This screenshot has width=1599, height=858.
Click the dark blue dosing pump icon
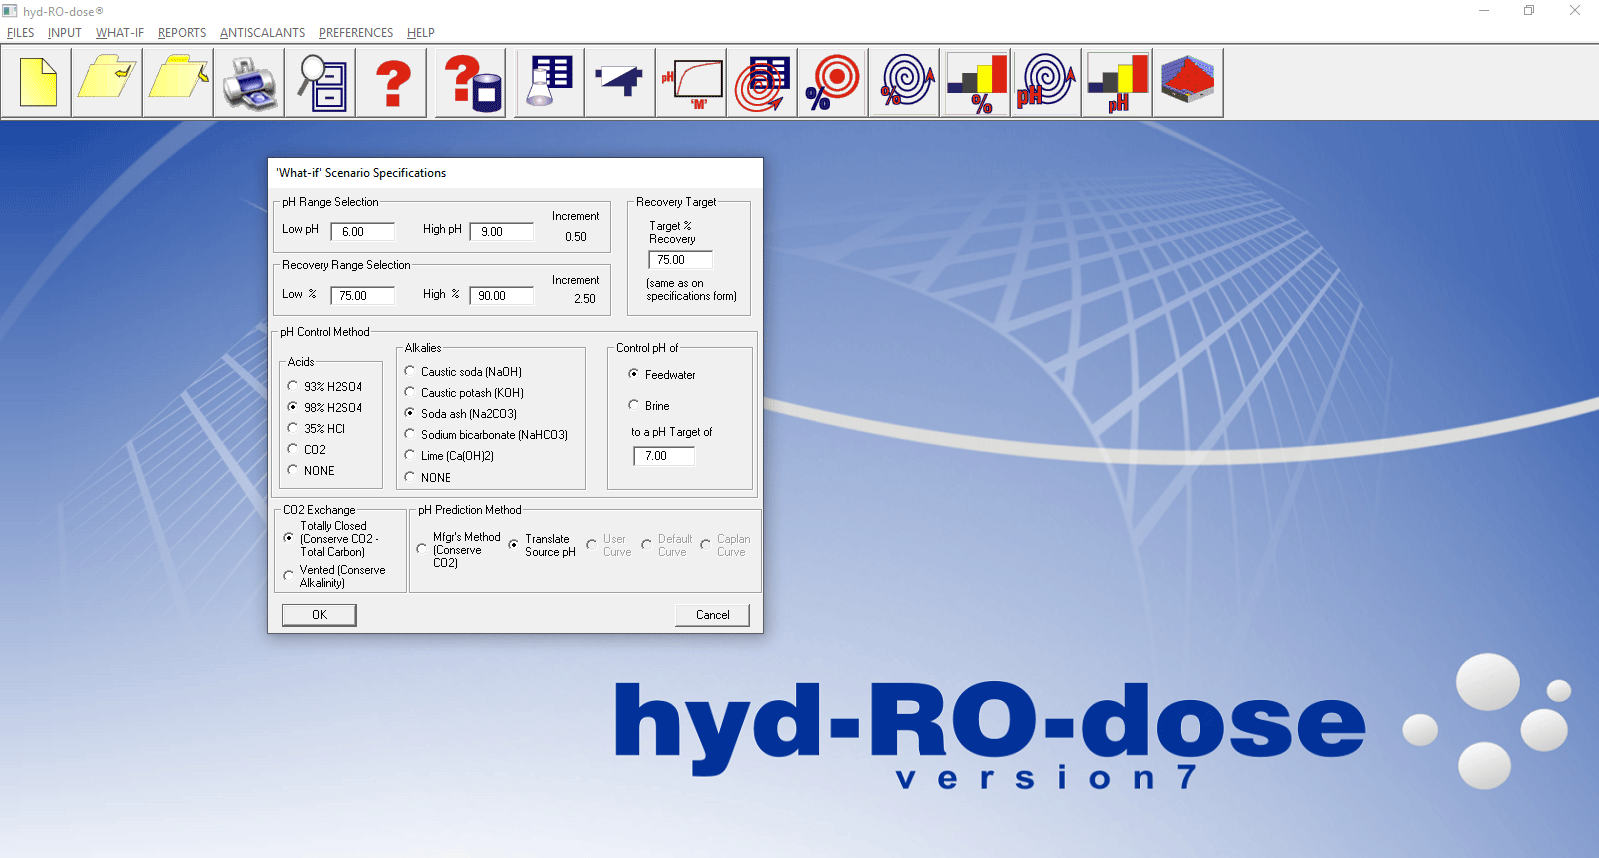pos(620,82)
